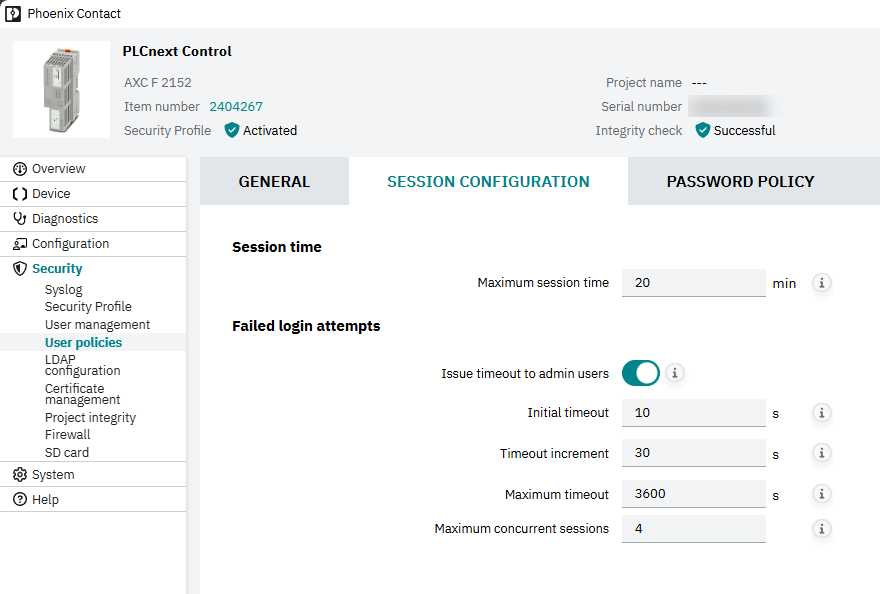Open info icon for Initial timeout
Screen dimensions: 880x594
tap(822, 413)
